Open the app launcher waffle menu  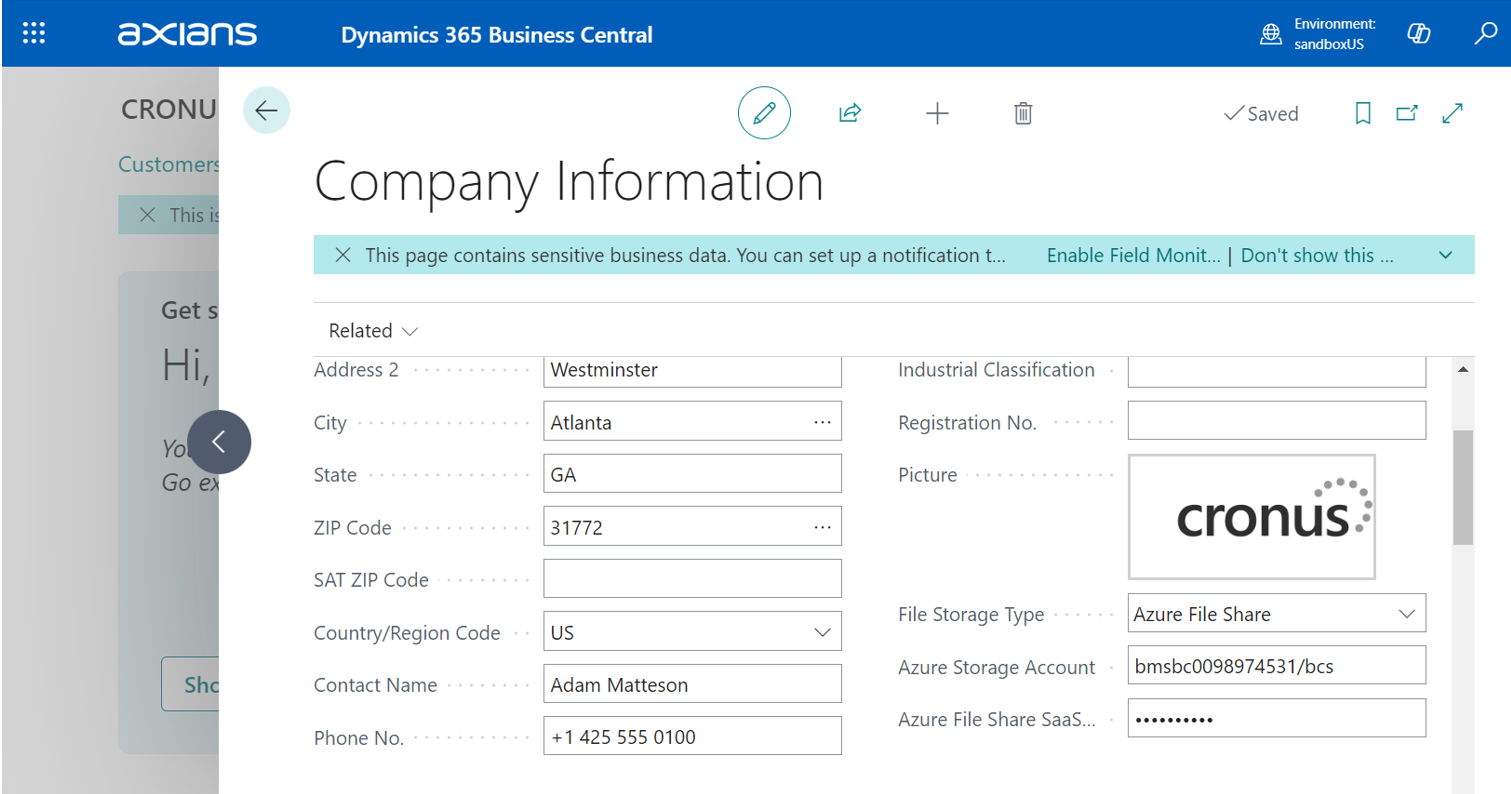[x=34, y=34]
